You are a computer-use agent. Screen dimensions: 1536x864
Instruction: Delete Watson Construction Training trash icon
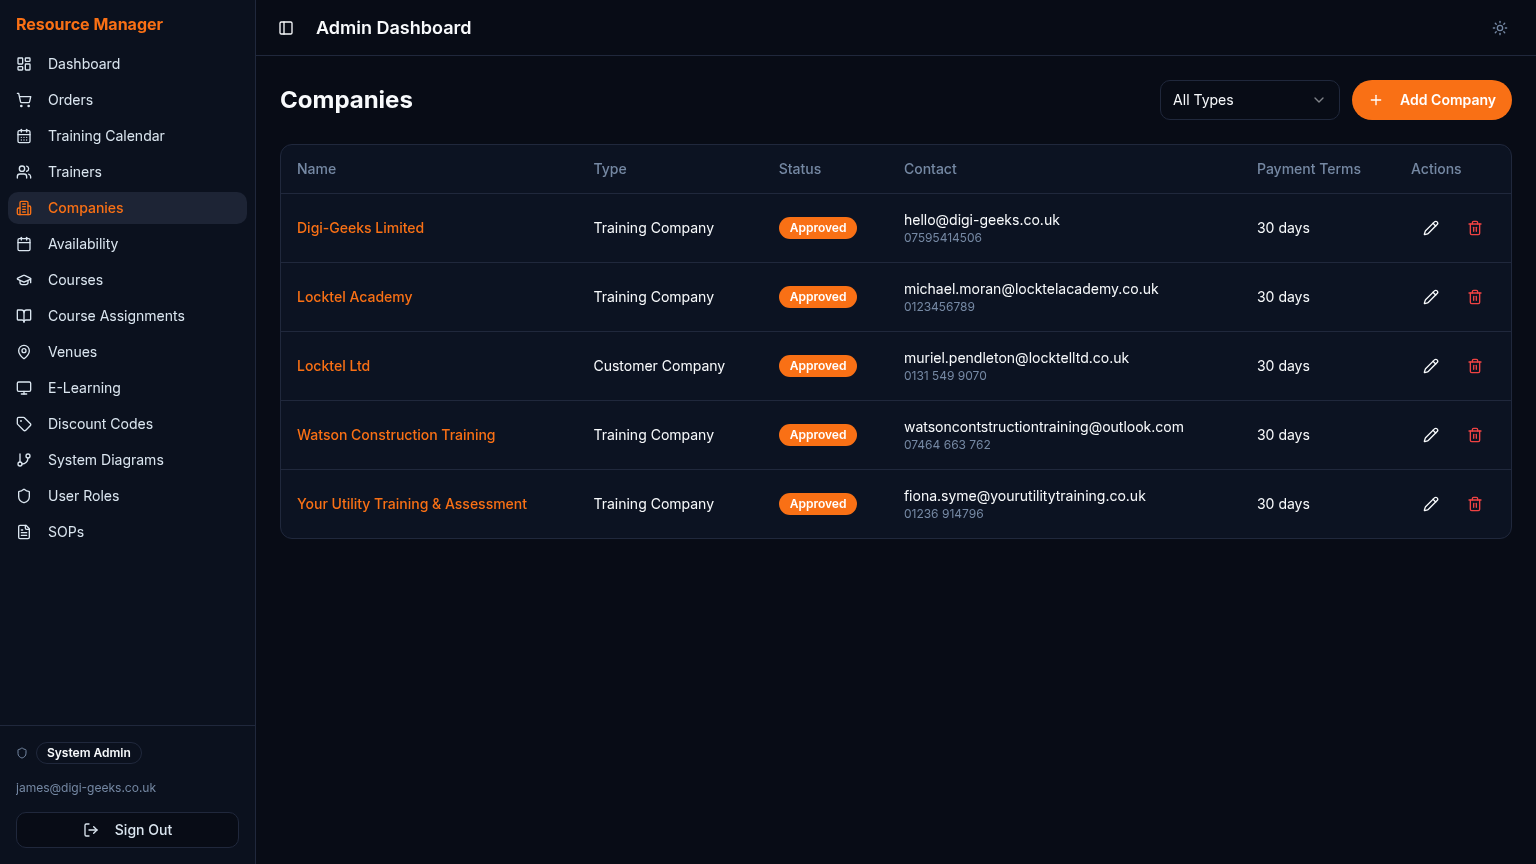[x=1475, y=435]
